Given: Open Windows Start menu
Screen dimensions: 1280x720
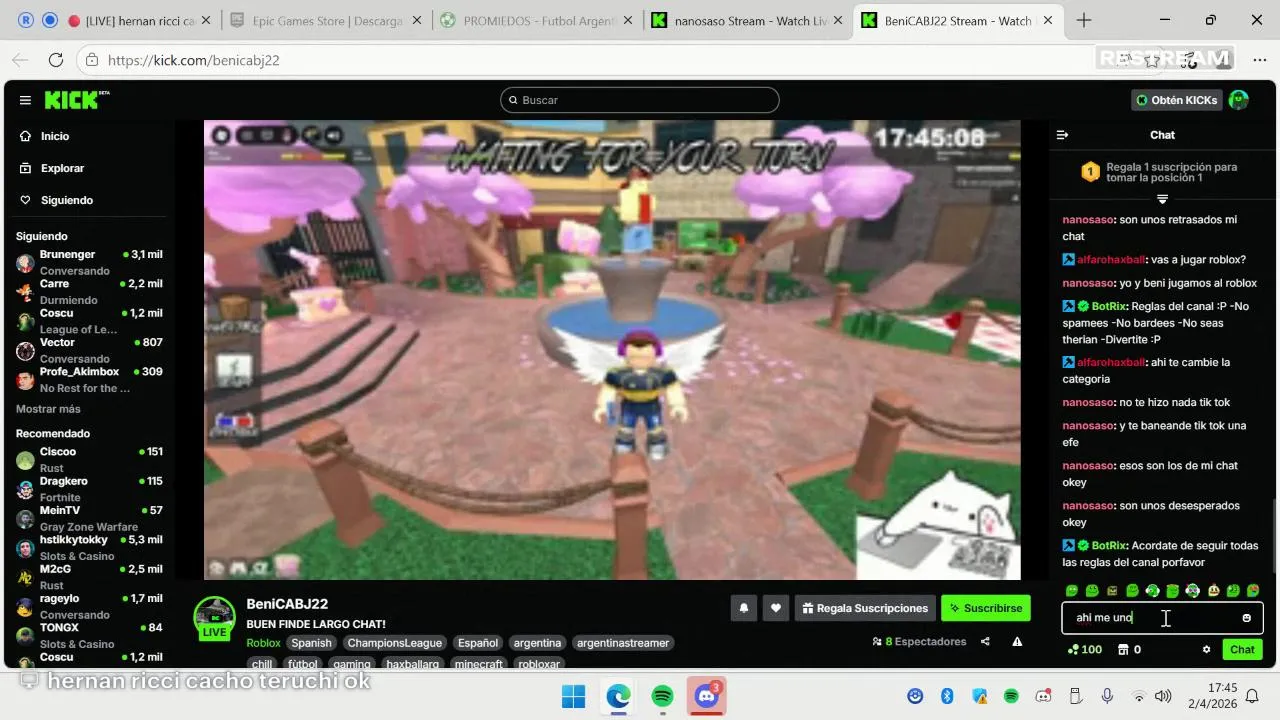Looking at the screenshot, I should coord(573,696).
